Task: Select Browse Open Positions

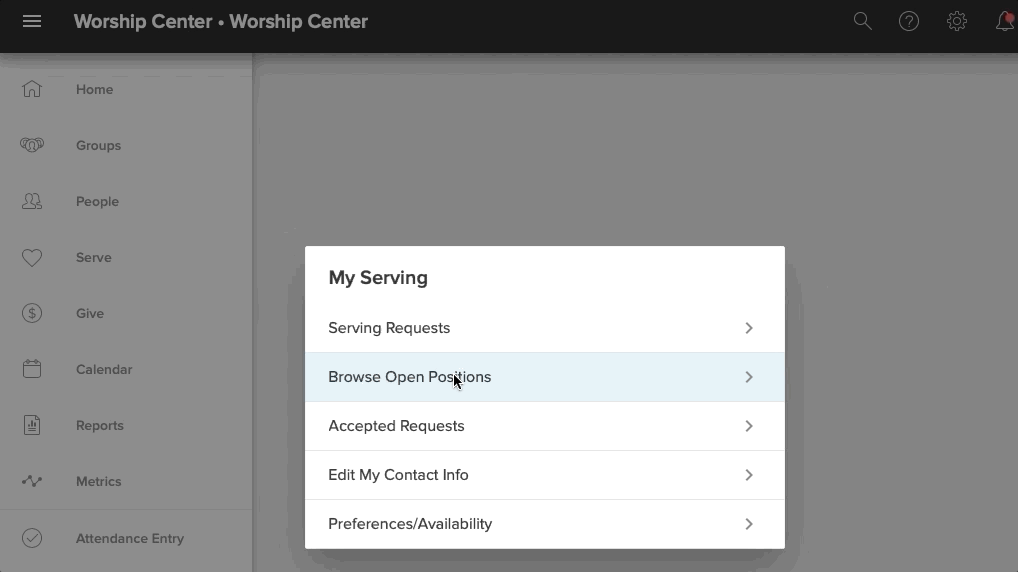Action: click(545, 377)
